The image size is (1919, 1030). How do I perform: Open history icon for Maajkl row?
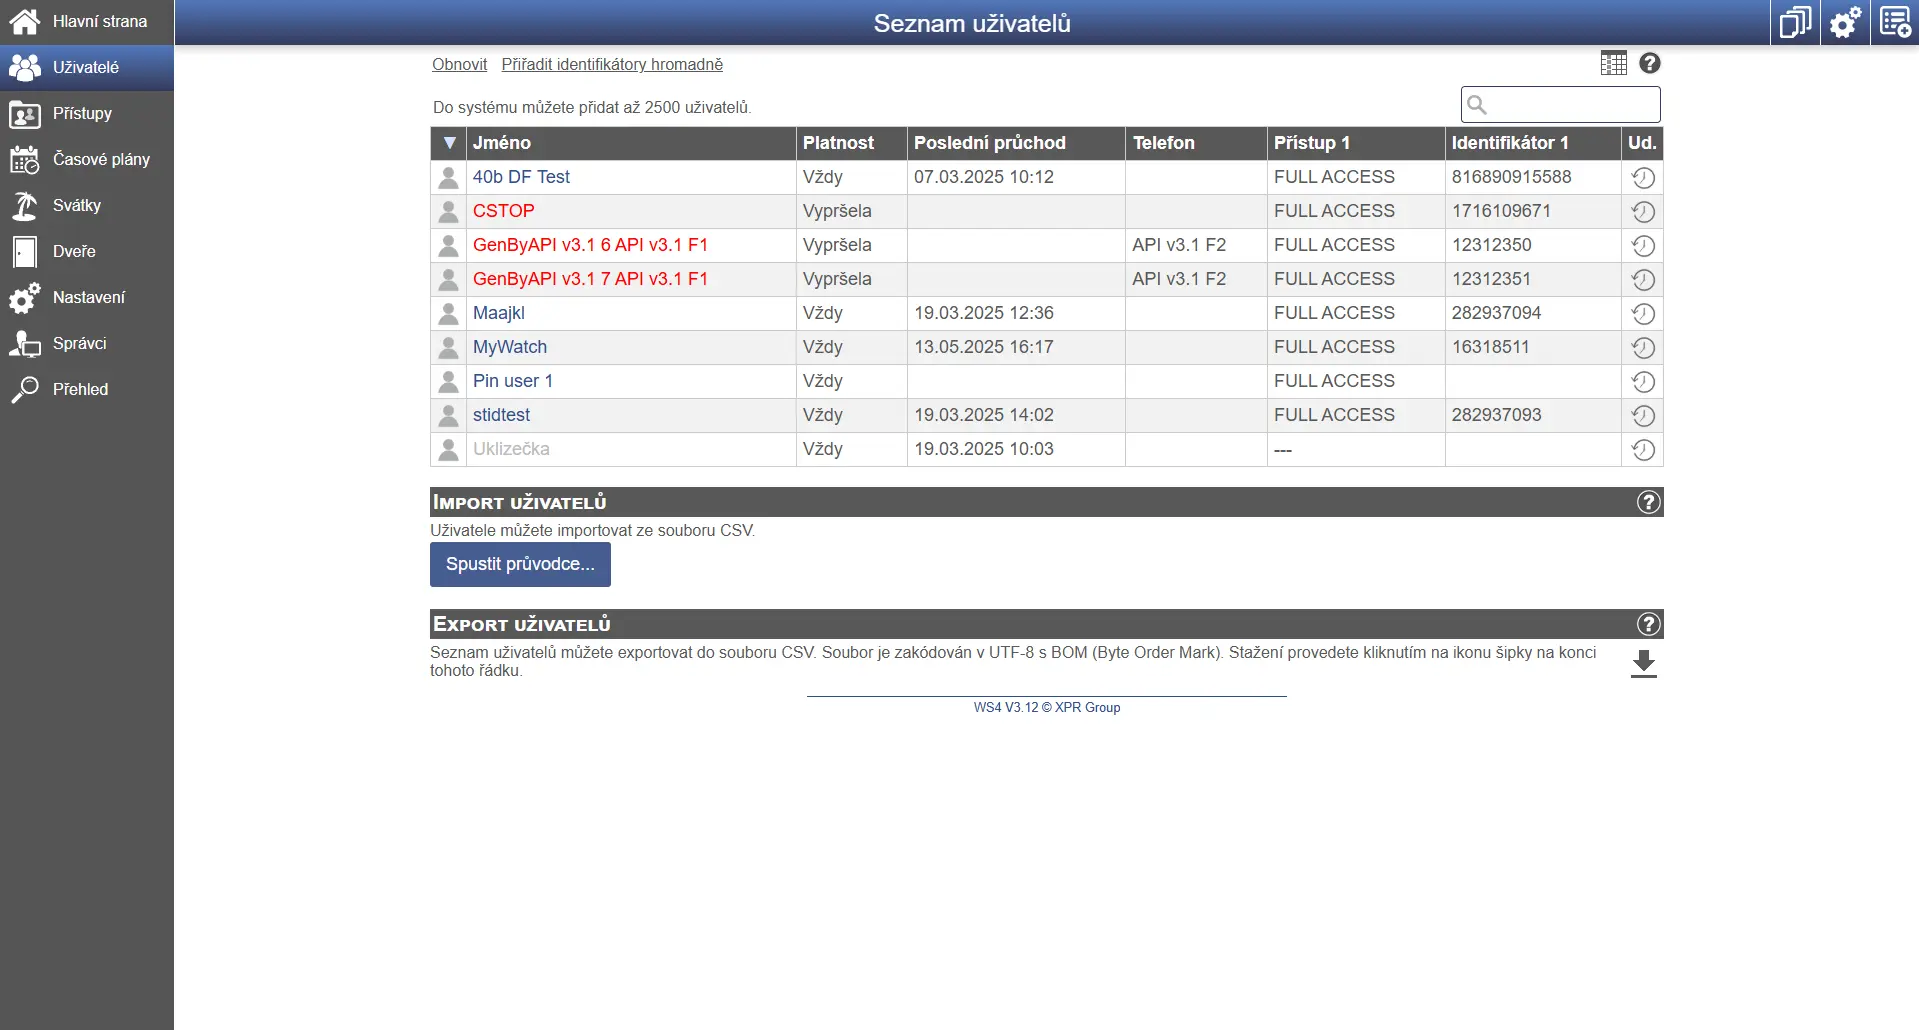coord(1642,314)
